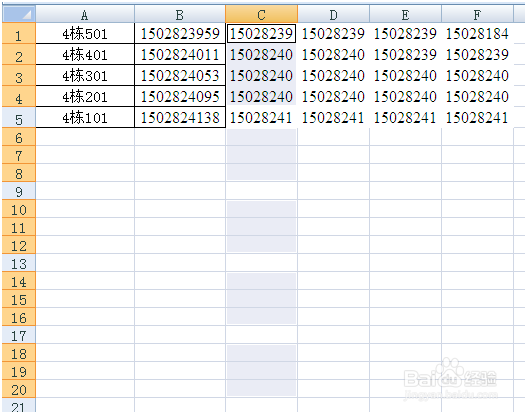This screenshot has height=414, width=527.
Task: Click cell containing 4栋201
Action: [85, 96]
